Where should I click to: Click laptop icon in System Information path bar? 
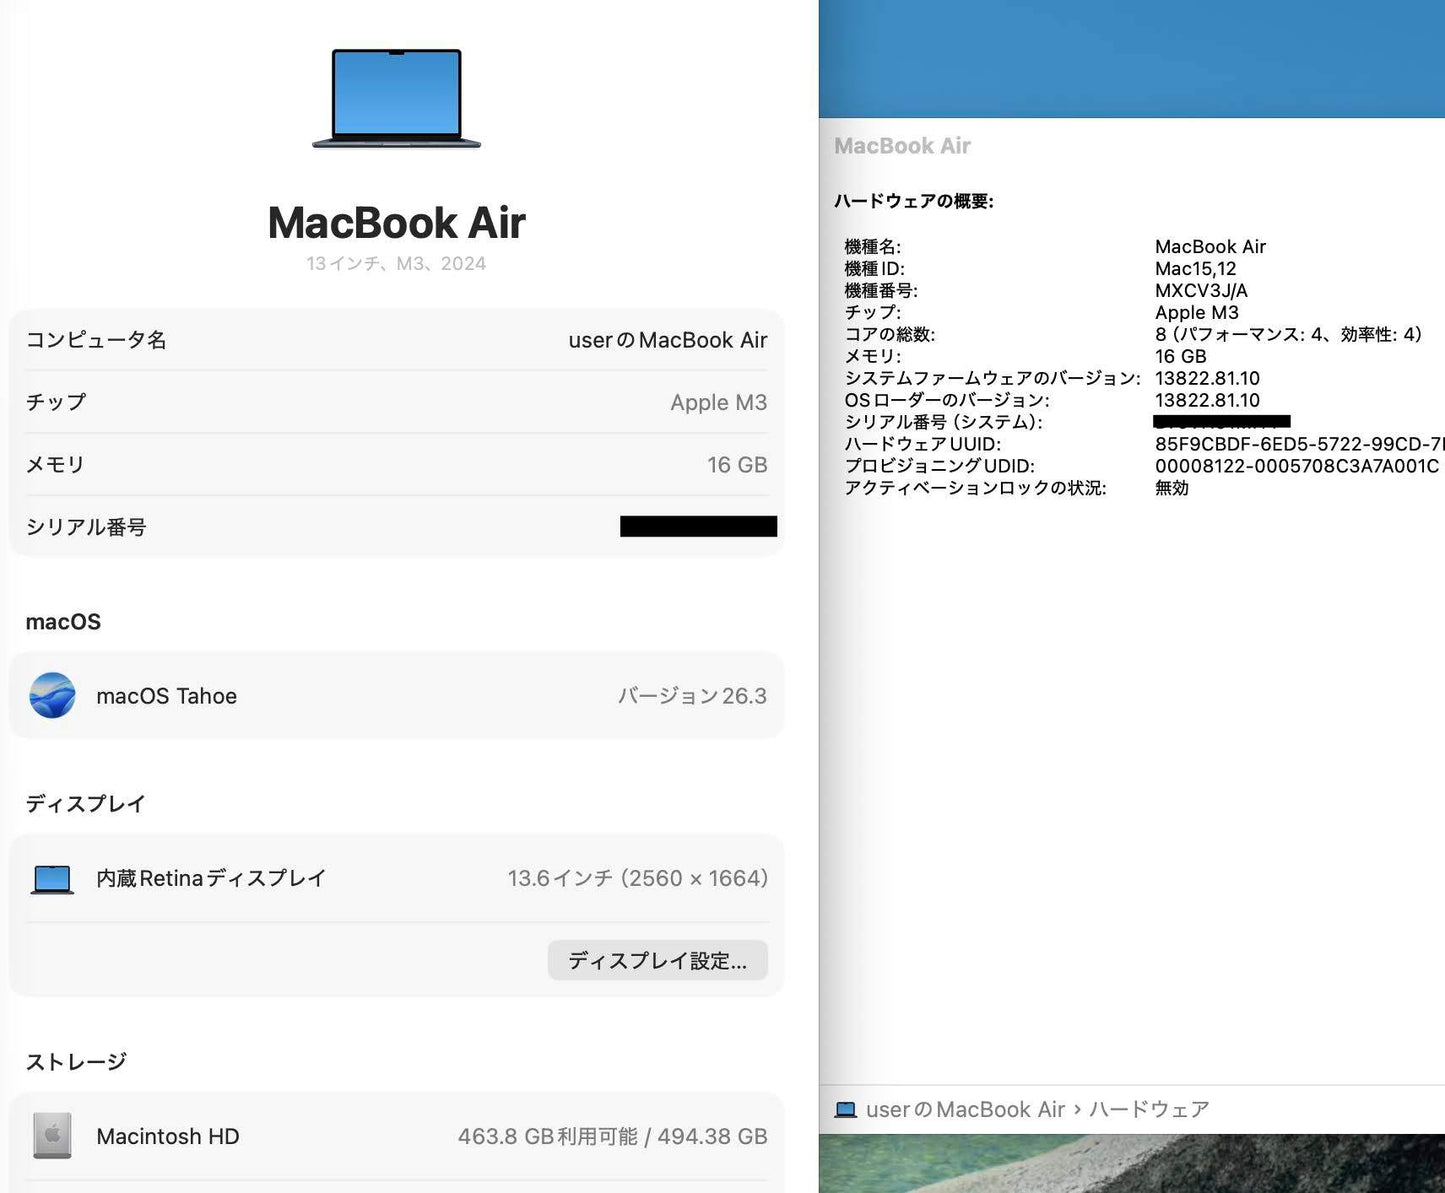pyautogui.click(x=846, y=1110)
